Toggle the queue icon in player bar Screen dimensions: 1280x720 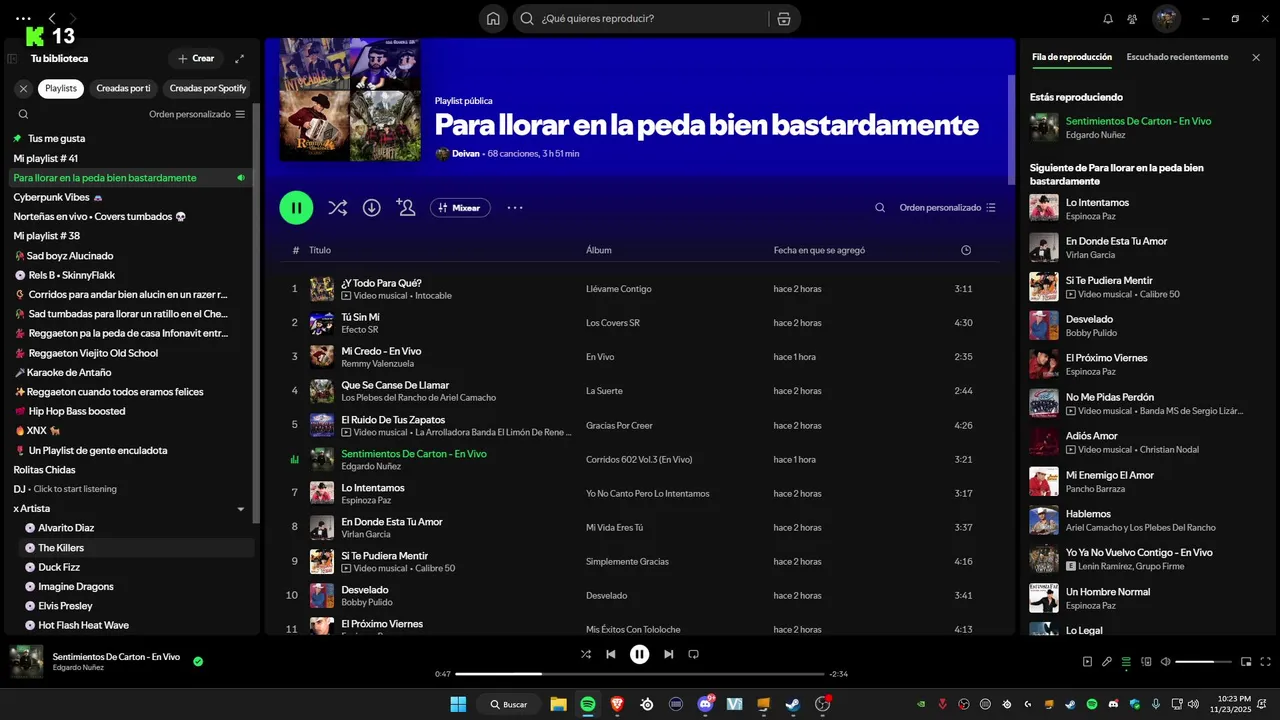click(x=1126, y=661)
